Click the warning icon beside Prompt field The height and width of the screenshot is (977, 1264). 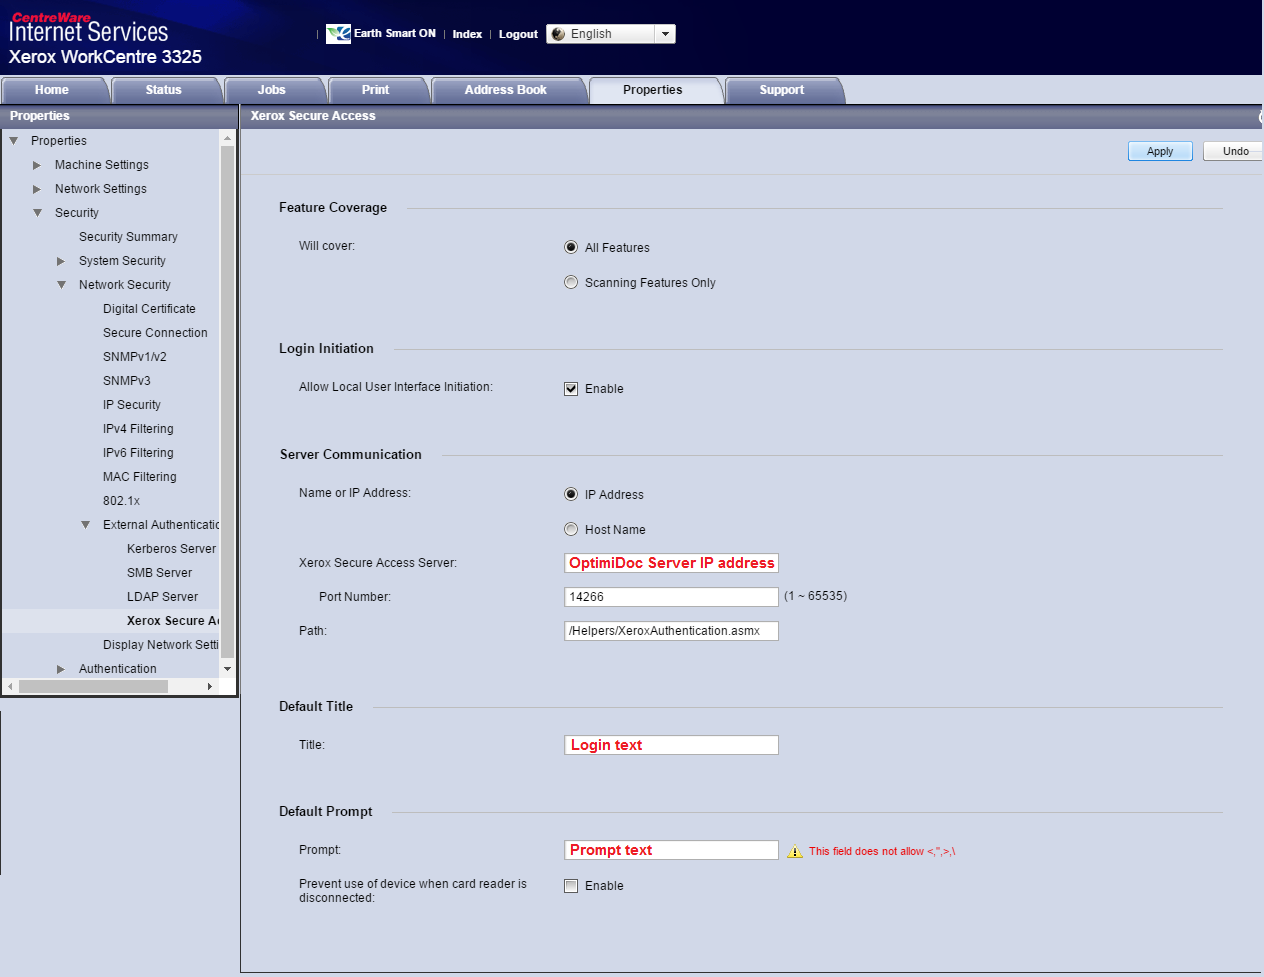point(795,852)
